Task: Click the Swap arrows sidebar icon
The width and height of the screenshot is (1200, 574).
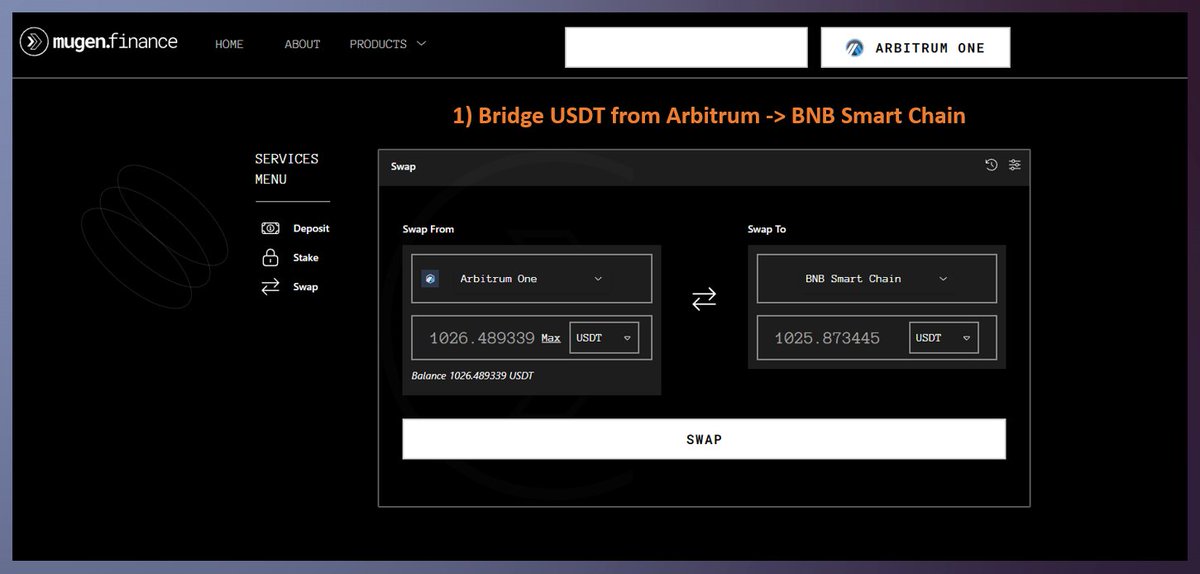Action: click(x=270, y=287)
